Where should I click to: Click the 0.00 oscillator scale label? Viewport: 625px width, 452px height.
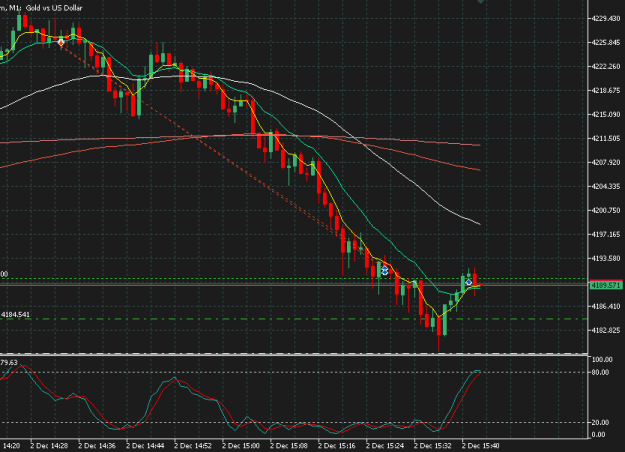pyautogui.click(x=599, y=434)
